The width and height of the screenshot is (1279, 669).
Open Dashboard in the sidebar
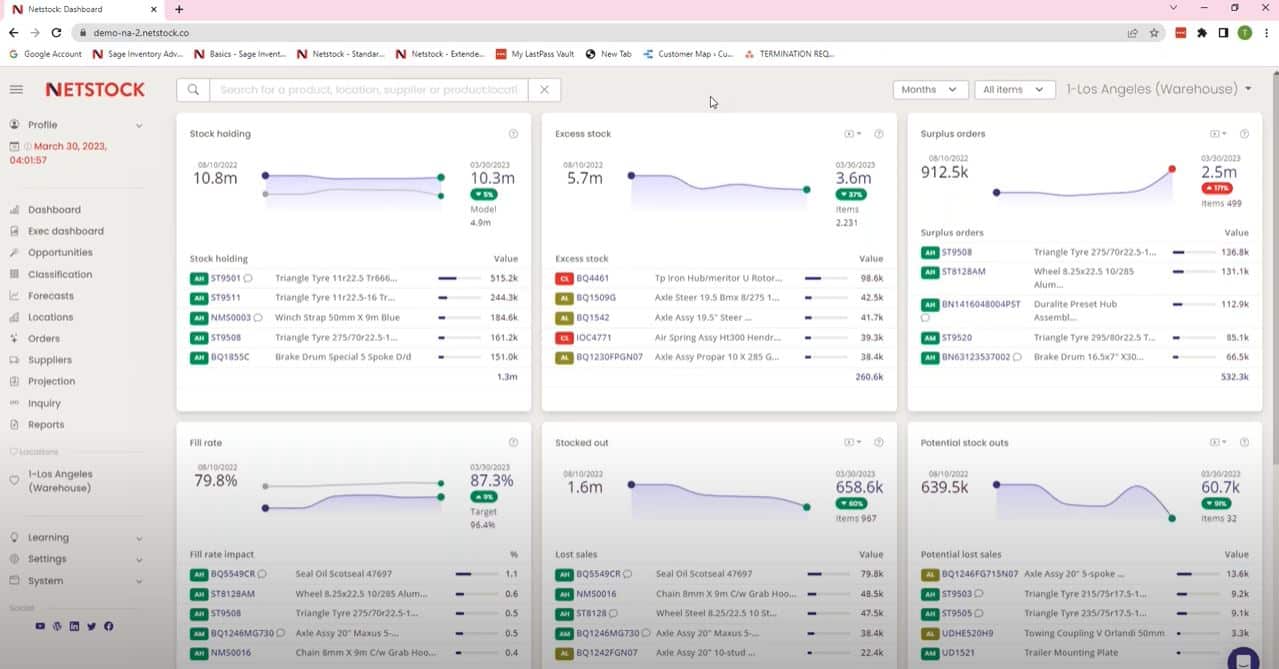[x=54, y=210]
